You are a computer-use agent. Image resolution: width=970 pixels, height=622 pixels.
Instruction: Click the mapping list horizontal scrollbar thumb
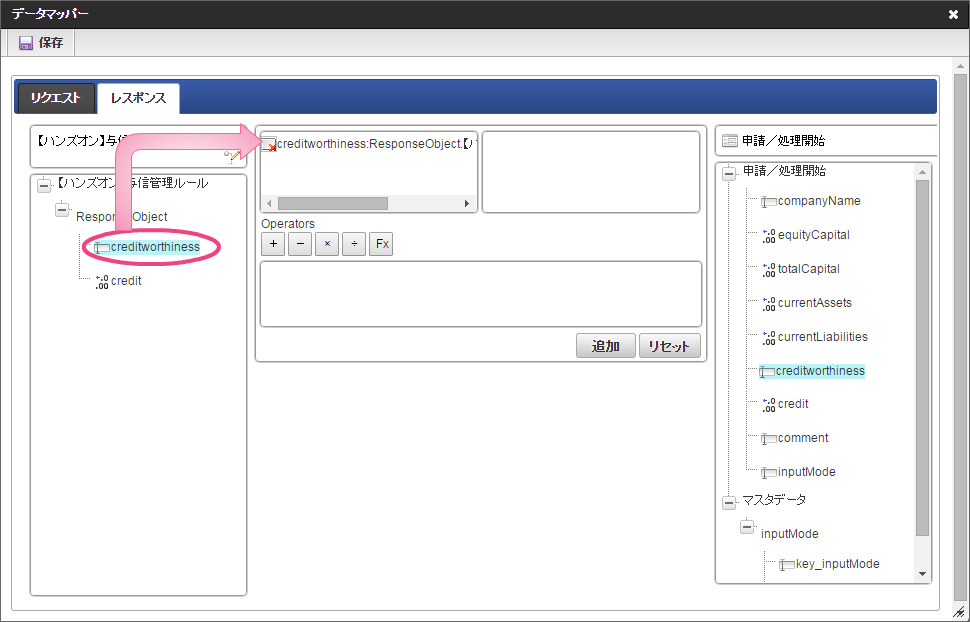coord(333,204)
